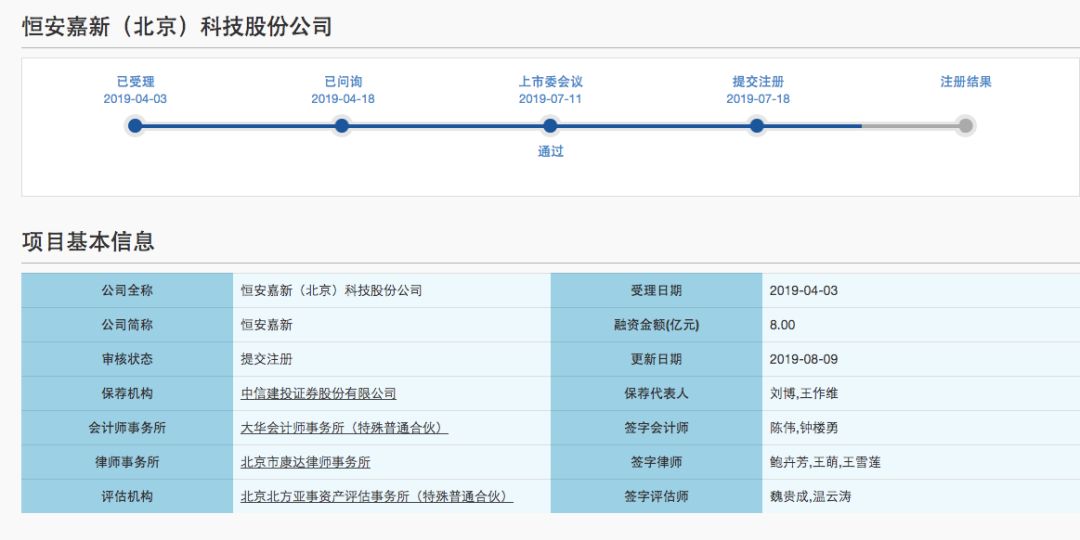Click the appraisers value 魏贵成,温云涛
Viewport: 1080px width, 540px height.
pyautogui.click(x=810, y=497)
